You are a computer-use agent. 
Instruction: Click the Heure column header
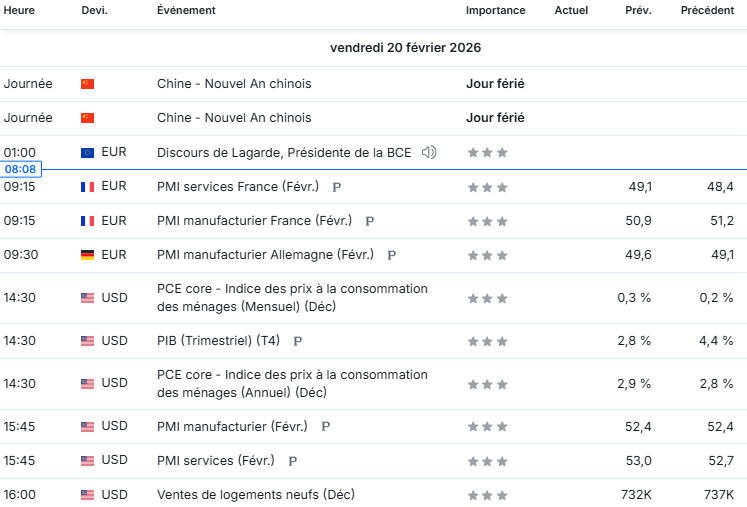tap(19, 10)
